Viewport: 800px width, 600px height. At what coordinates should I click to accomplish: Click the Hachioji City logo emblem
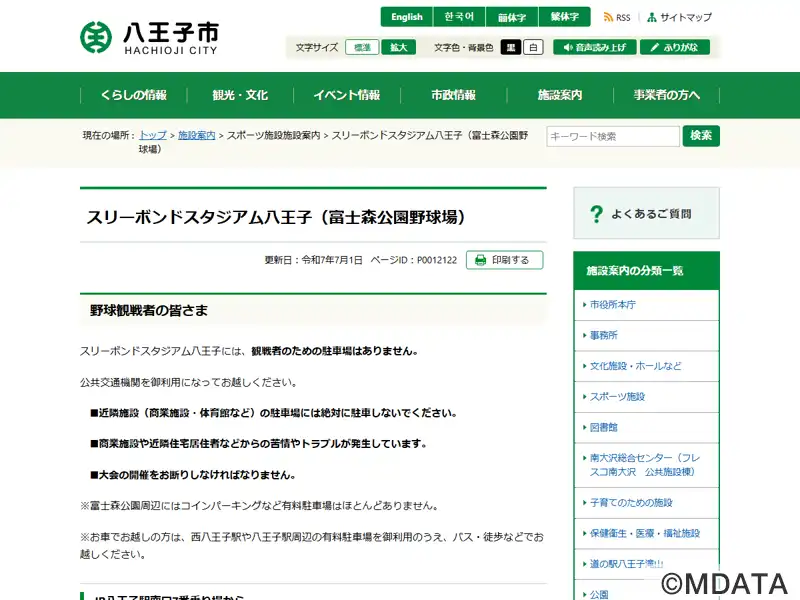96,37
